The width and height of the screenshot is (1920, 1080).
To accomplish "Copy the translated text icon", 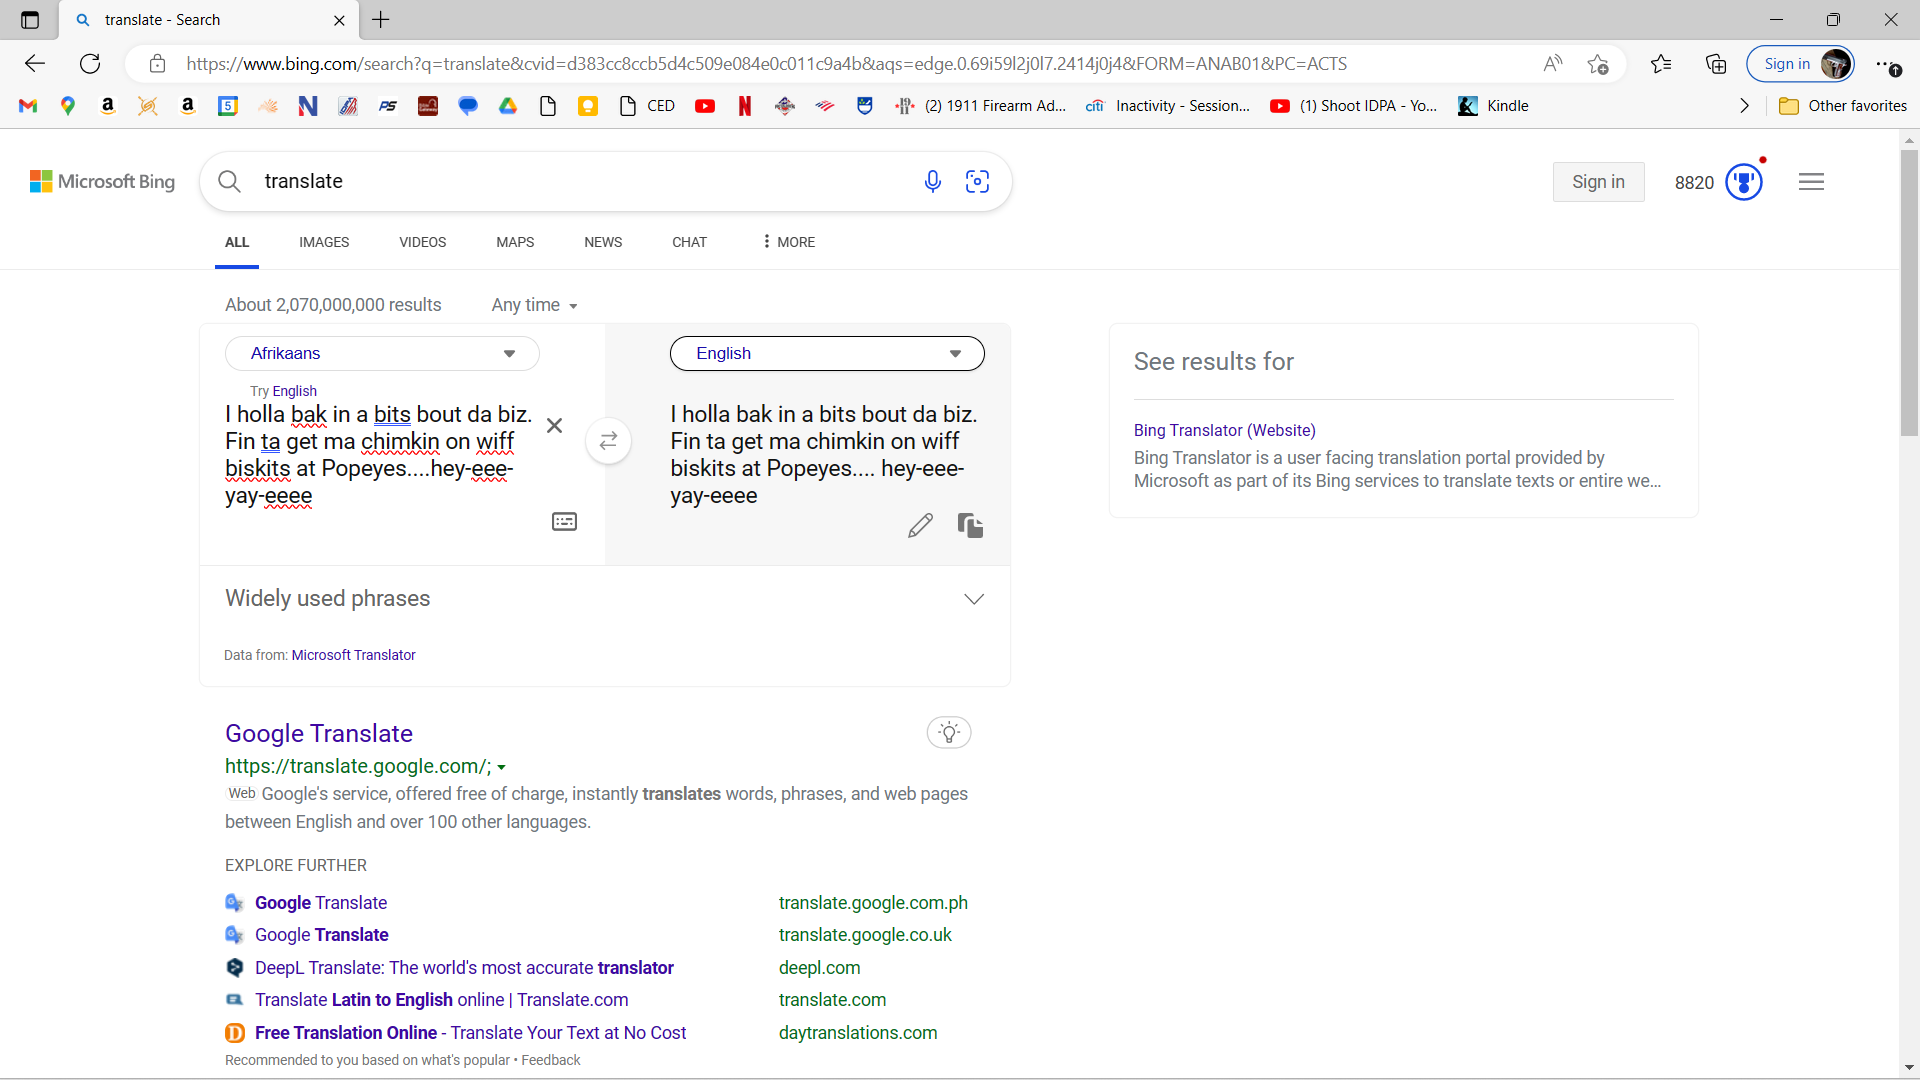I will (x=970, y=525).
